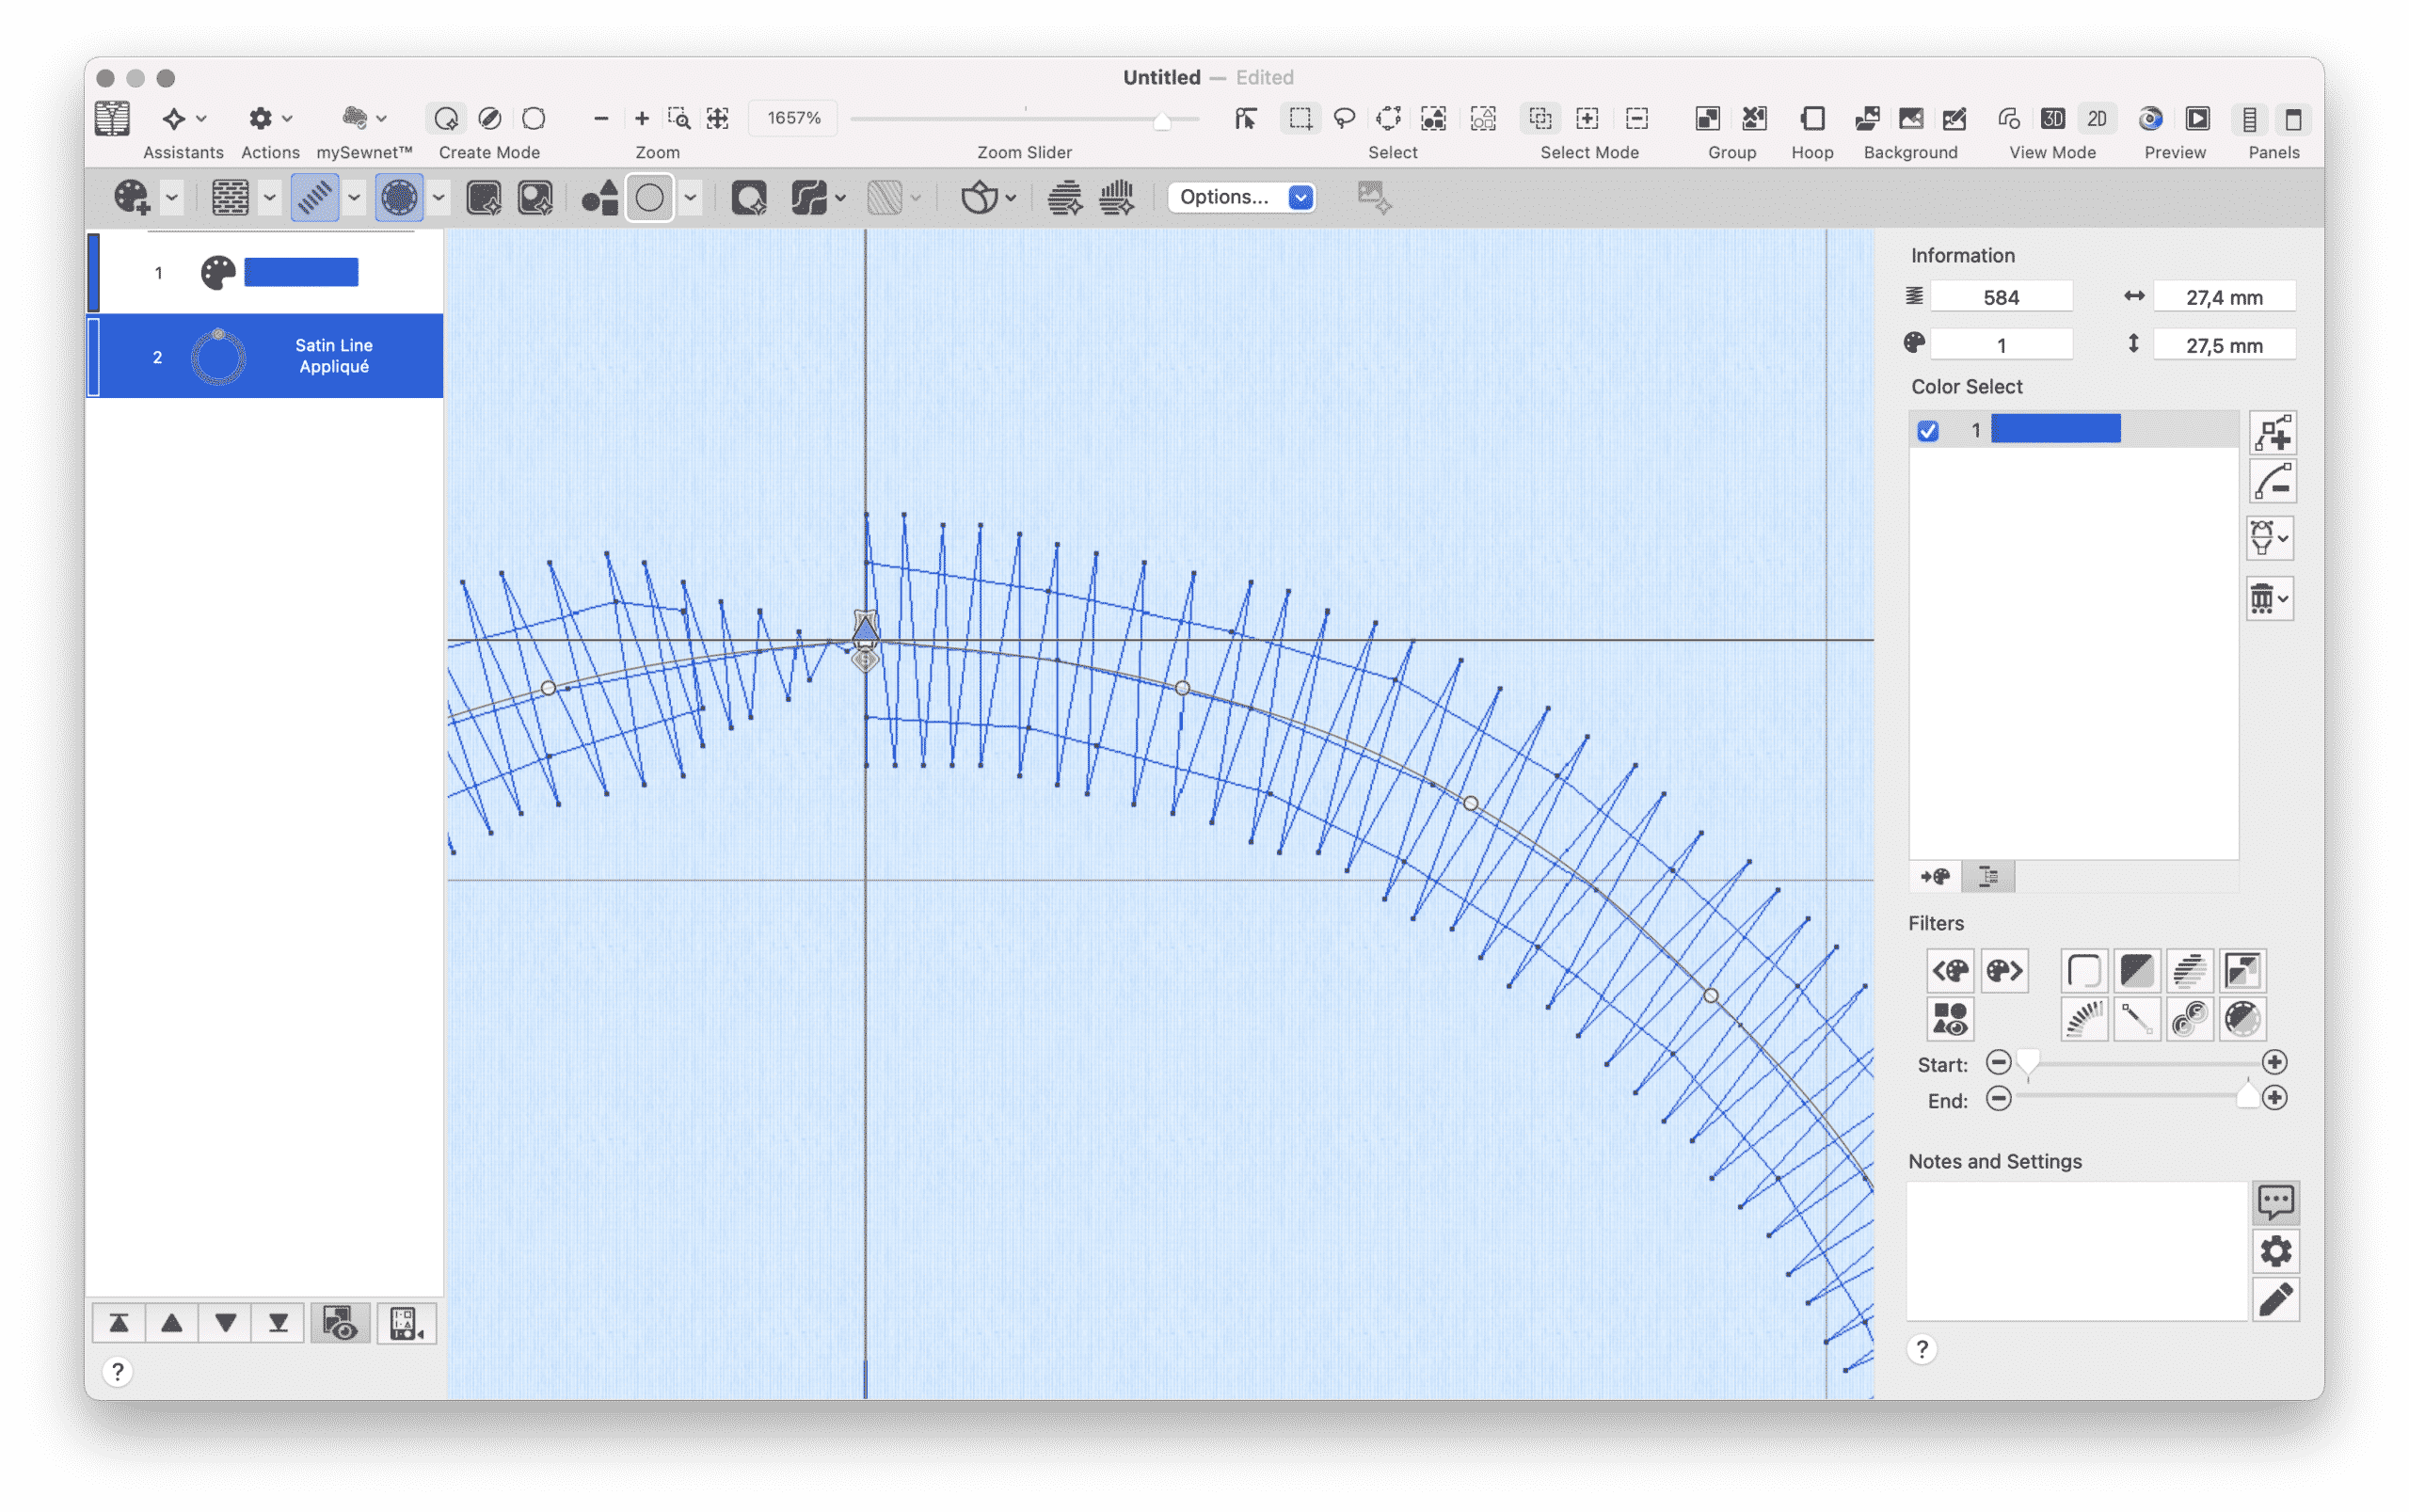Image resolution: width=2409 pixels, height=1512 pixels.
Task: Click the End filter minus button
Action: [1997, 1098]
